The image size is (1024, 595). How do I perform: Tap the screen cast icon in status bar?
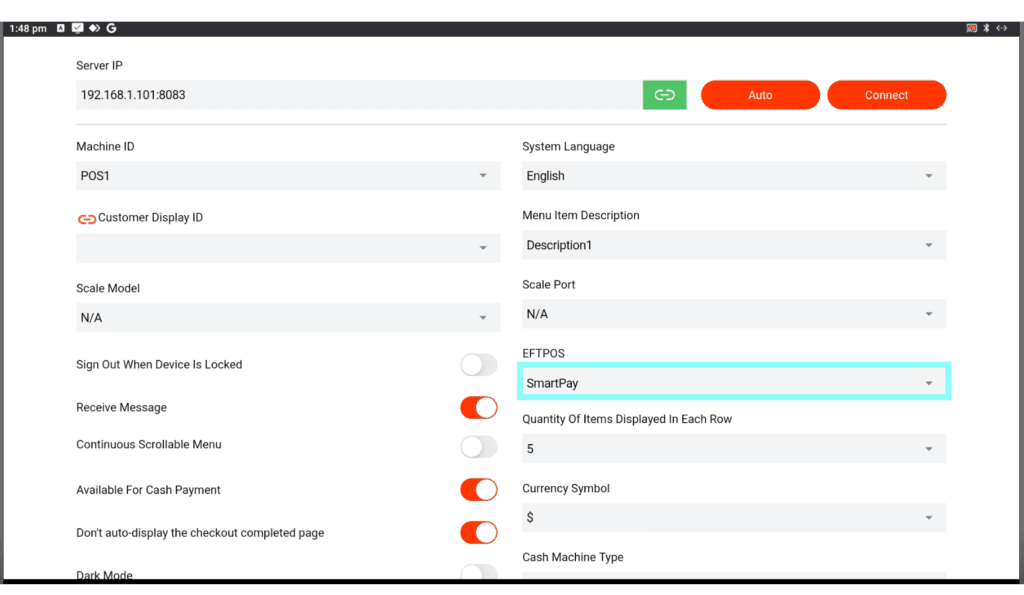click(x=971, y=28)
